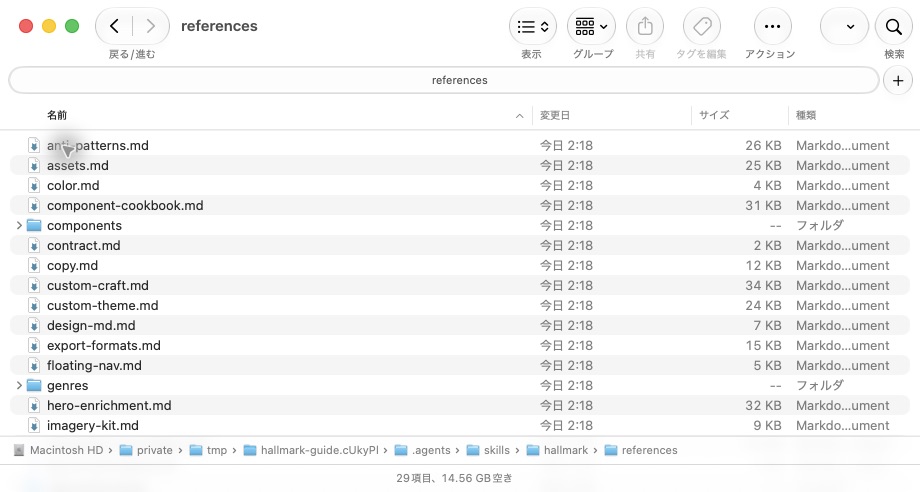Click the Edit Tags (タグを編集) icon
The height and width of the screenshot is (492, 920).
(702, 26)
